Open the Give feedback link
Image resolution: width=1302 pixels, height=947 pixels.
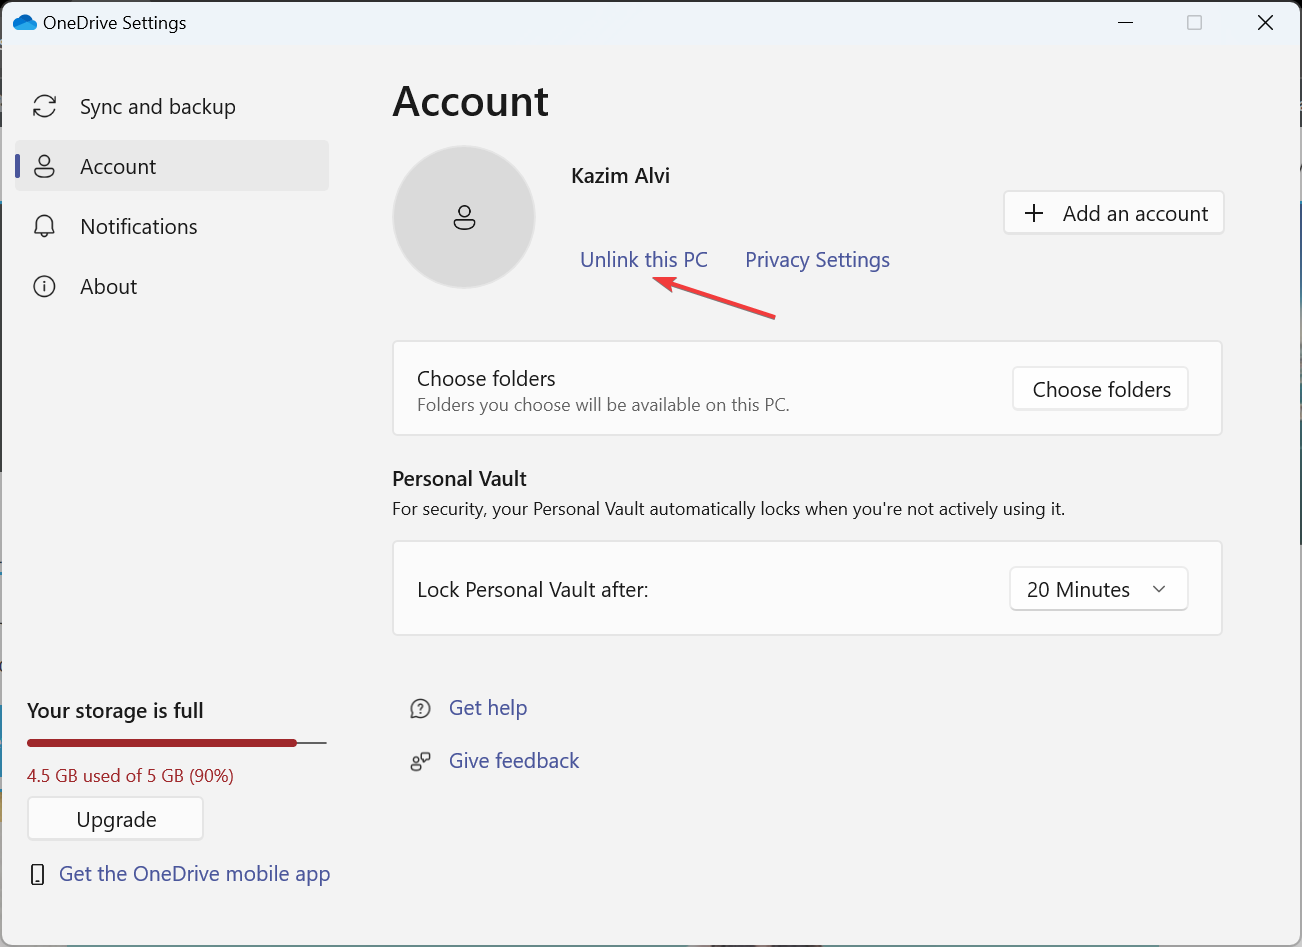tap(514, 761)
